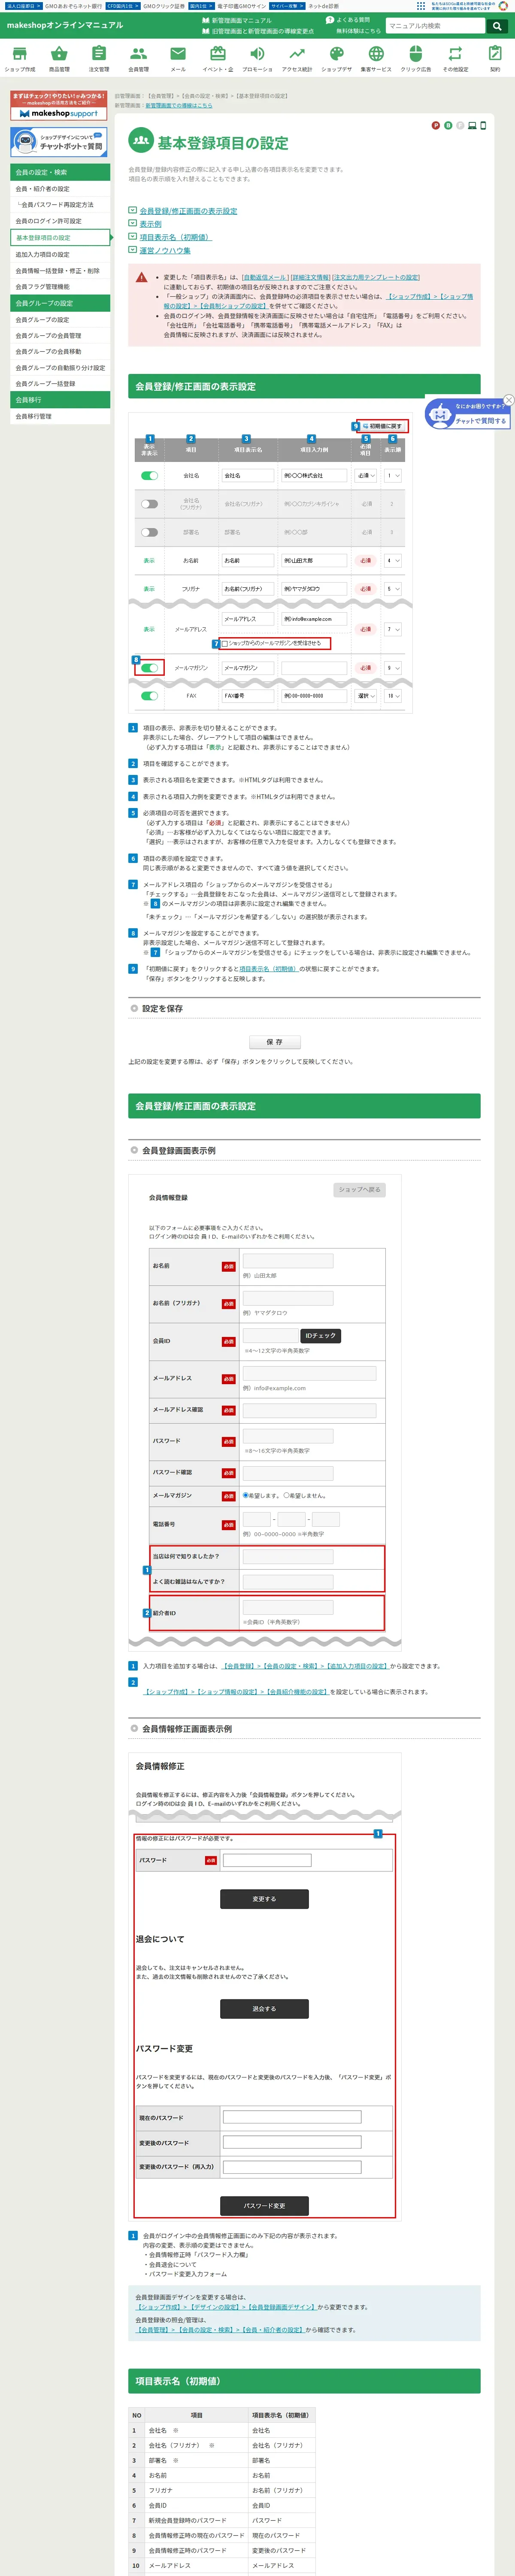
Task: Close the floating chat widget
Action: pyautogui.click(x=508, y=400)
